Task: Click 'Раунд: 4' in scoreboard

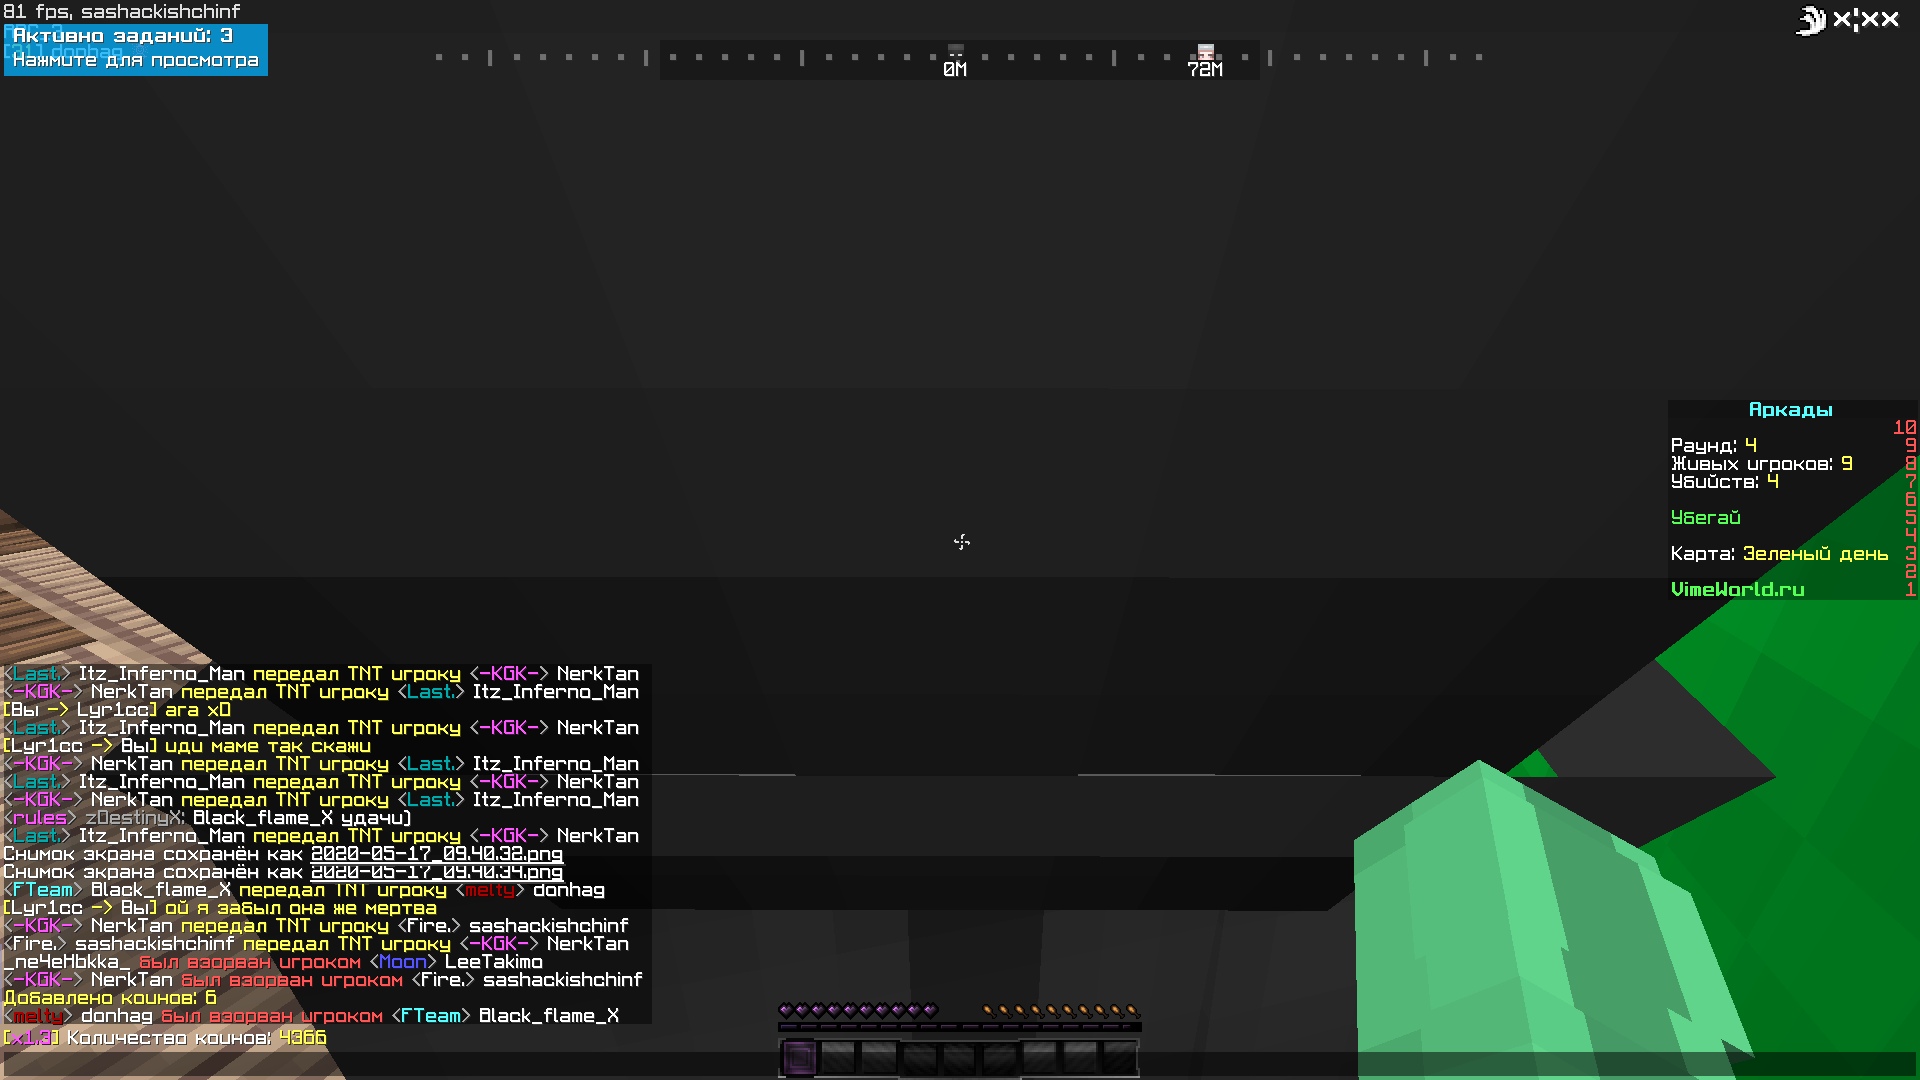Action: pos(1714,446)
